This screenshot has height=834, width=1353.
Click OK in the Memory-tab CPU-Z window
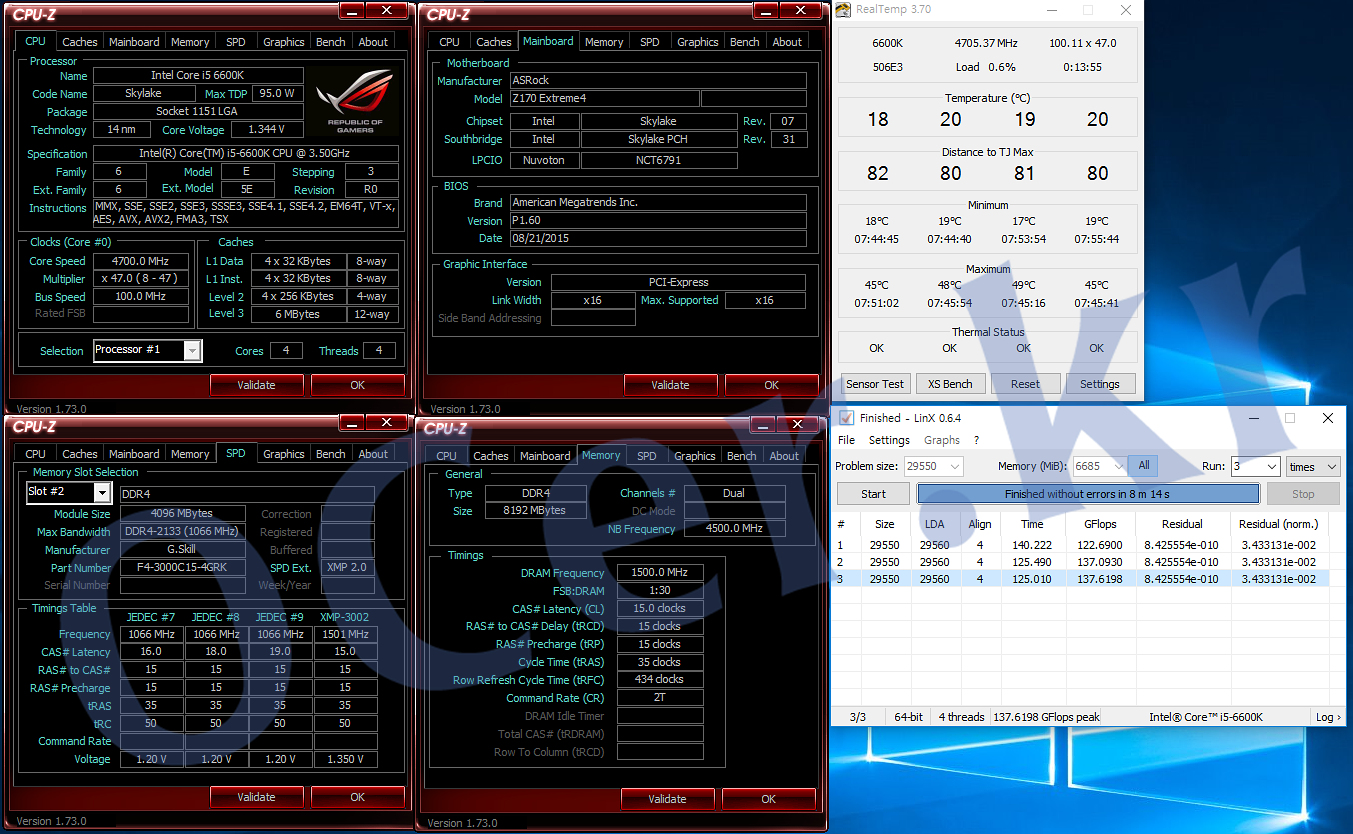pyautogui.click(x=769, y=799)
